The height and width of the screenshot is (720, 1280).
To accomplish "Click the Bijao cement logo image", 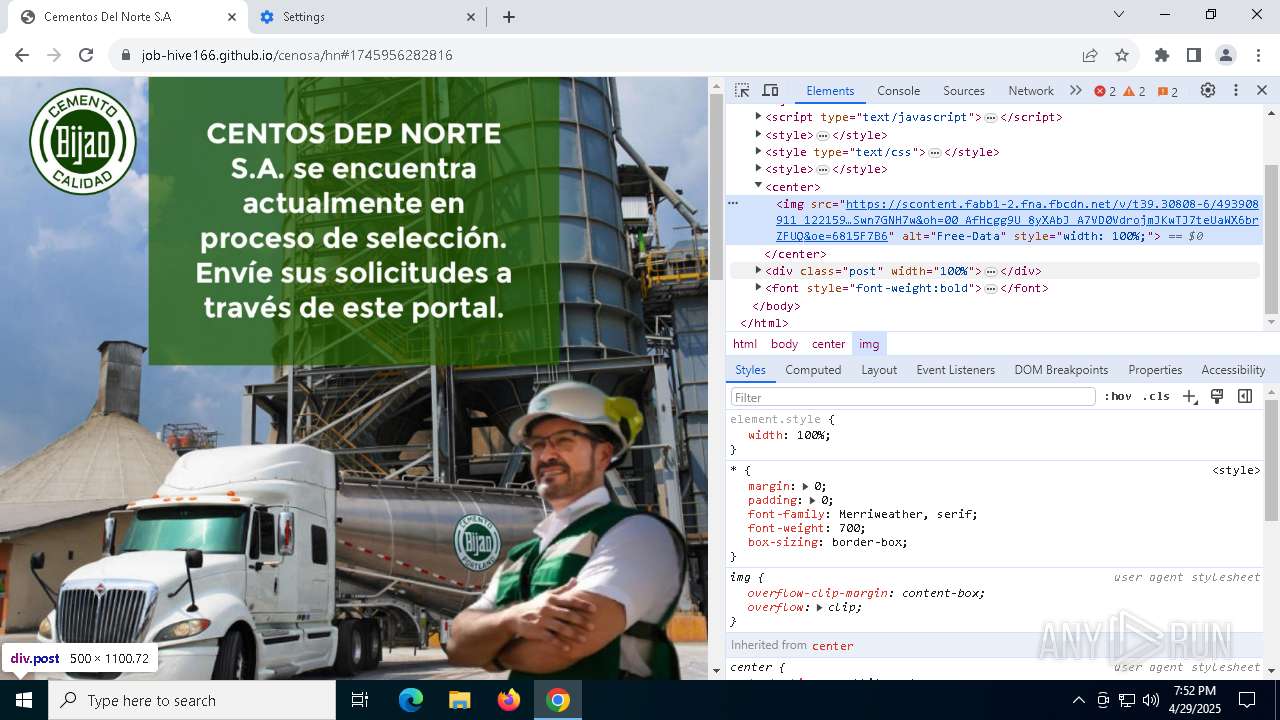I will [83, 141].
